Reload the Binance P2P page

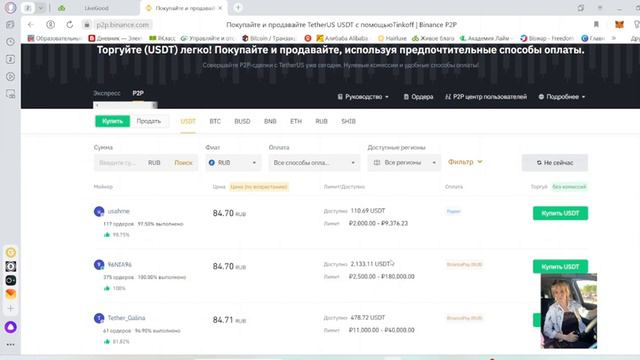click(x=70, y=24)
